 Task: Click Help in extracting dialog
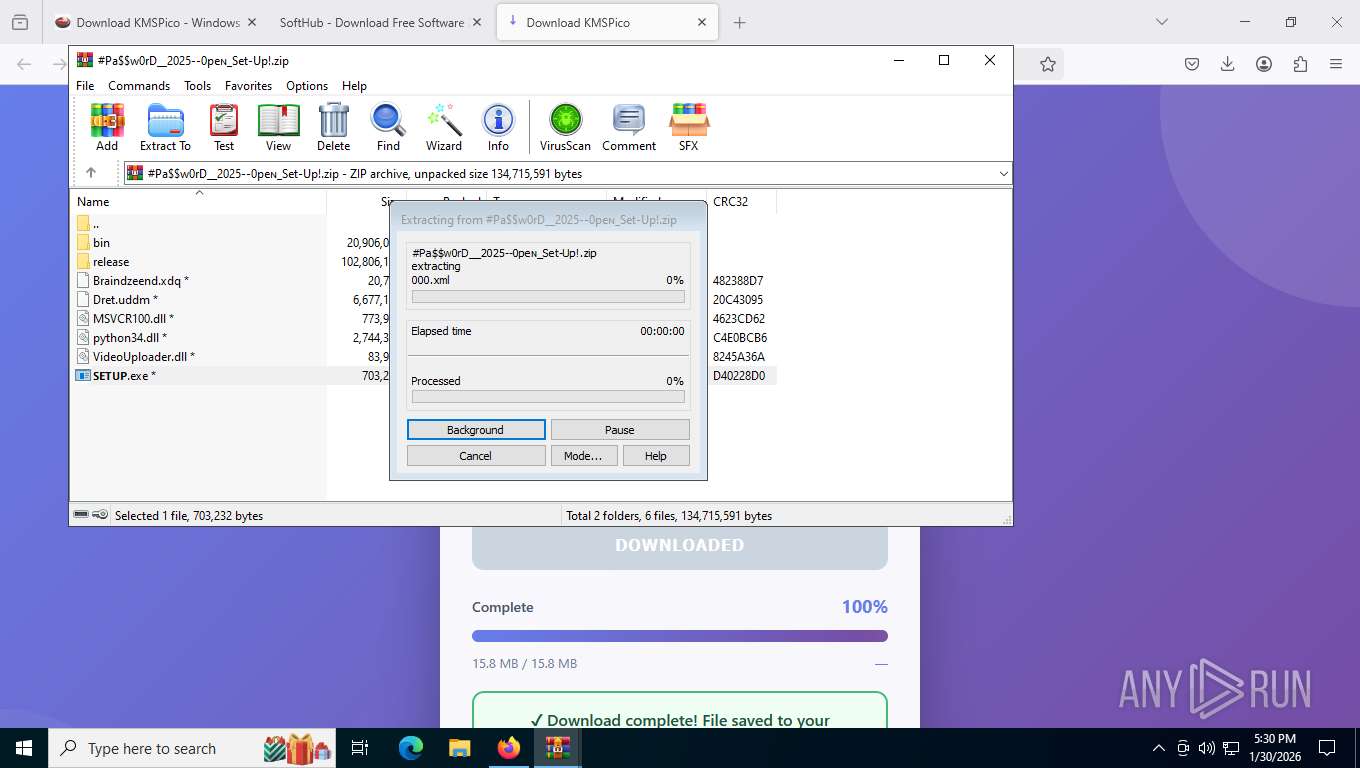pos(656,456)
